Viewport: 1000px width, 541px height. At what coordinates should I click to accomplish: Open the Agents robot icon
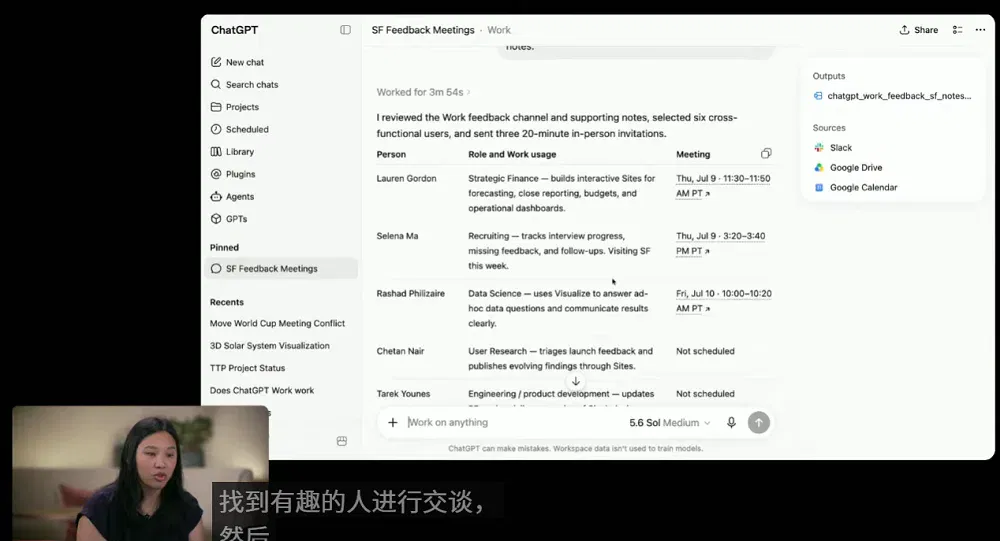216,196
